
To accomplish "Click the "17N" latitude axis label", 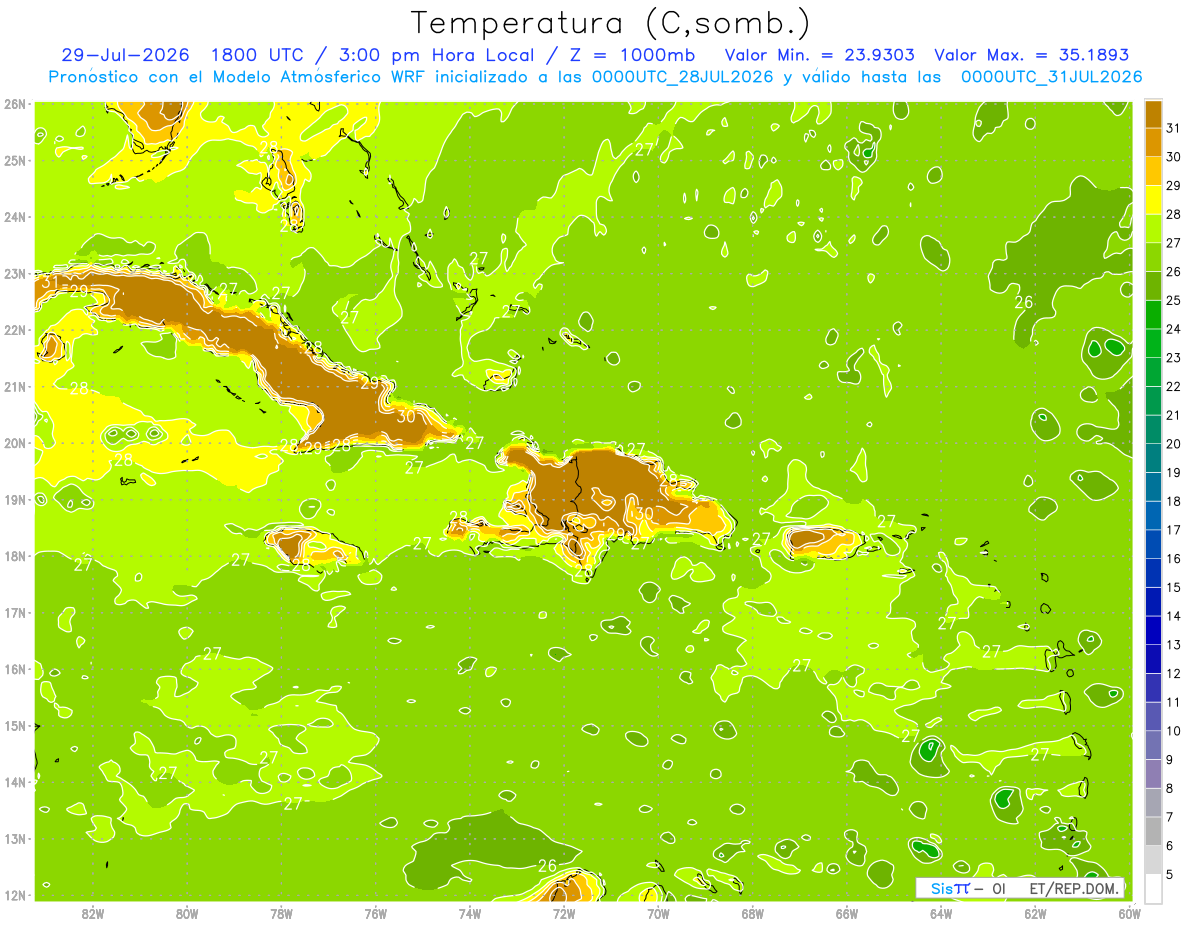I will (x=15, y=613).
